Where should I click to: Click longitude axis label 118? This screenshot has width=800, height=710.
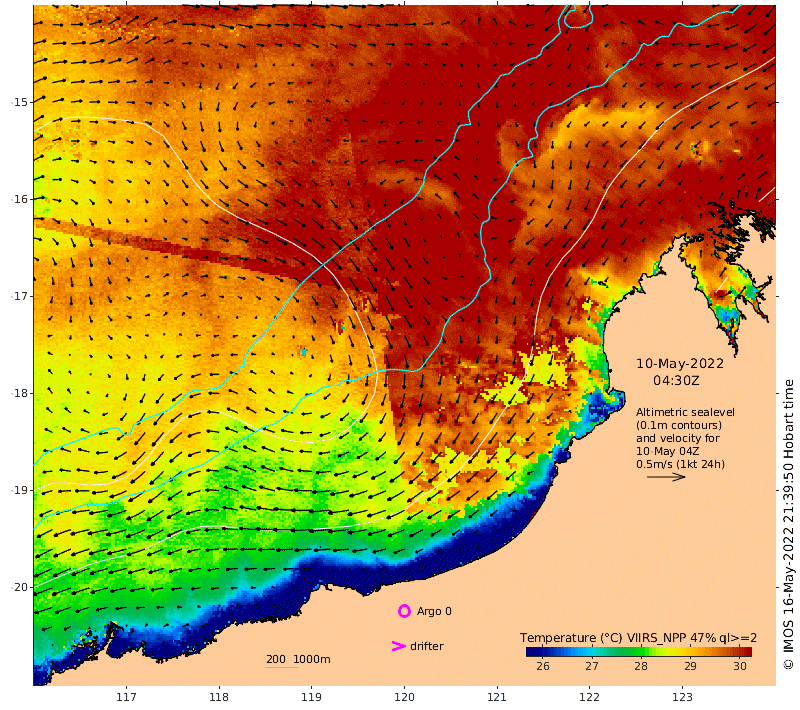tap(219, 697)
